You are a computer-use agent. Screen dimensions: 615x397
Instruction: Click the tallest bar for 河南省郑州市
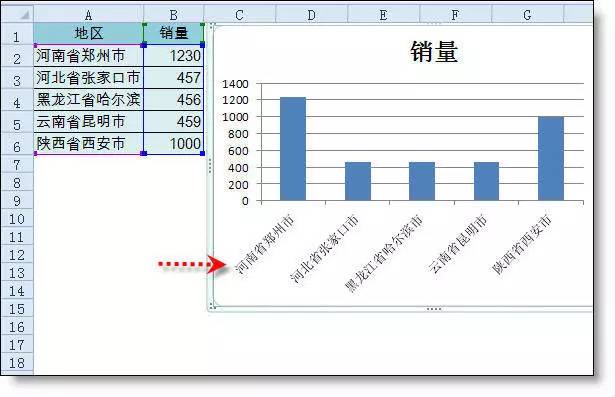pos(293,149)
